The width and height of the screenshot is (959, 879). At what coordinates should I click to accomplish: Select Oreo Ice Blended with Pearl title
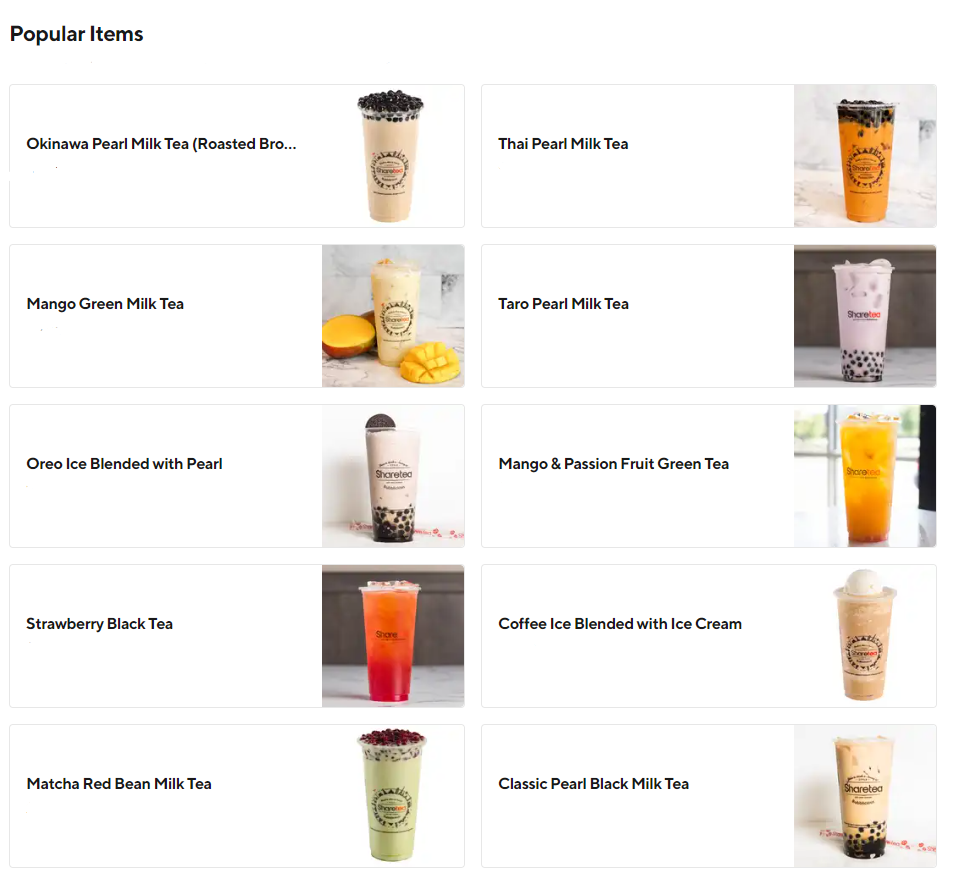point(124,464)
